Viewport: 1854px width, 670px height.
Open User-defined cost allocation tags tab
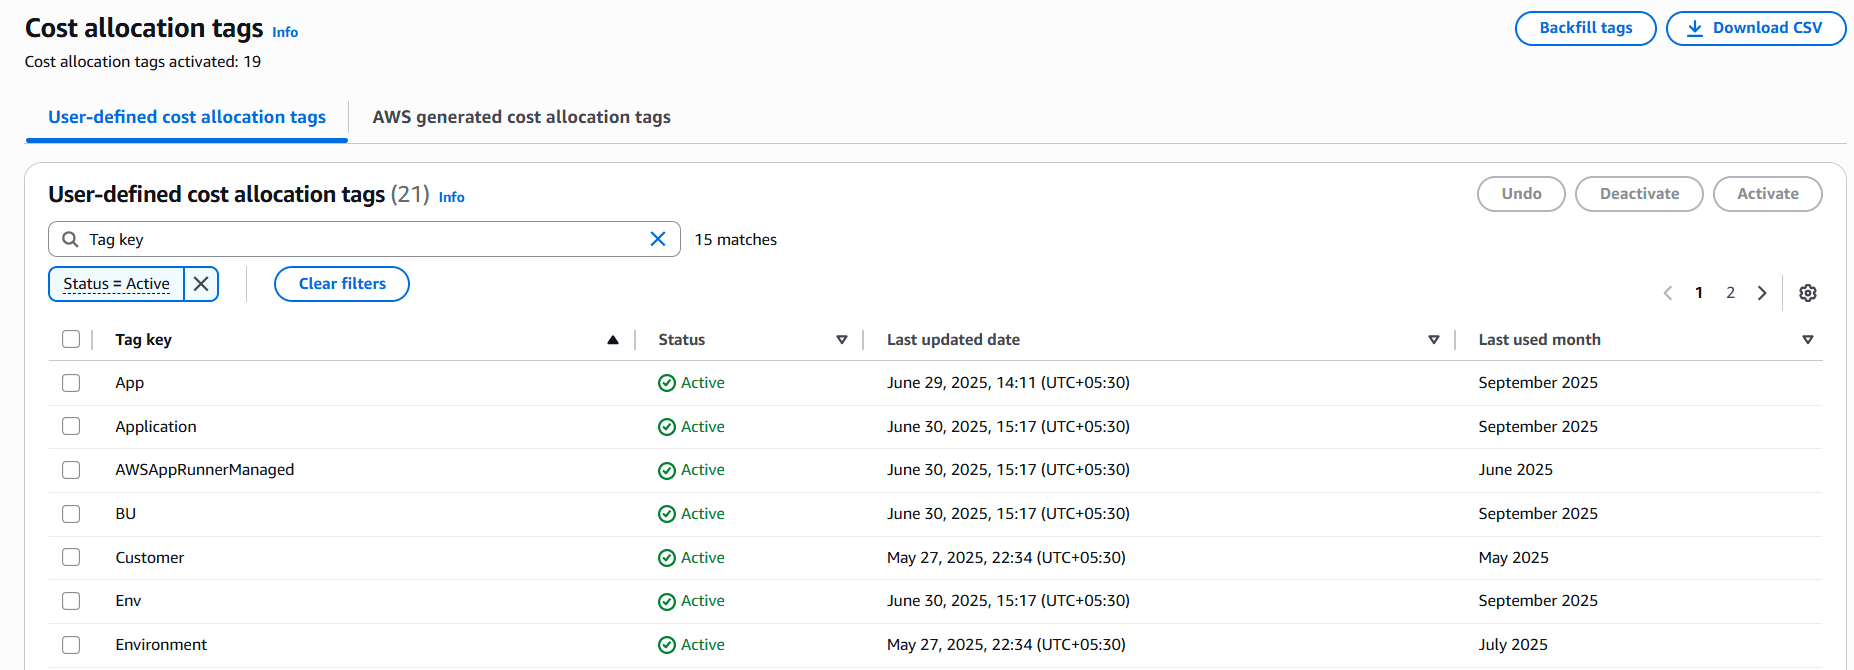[187, 117]
